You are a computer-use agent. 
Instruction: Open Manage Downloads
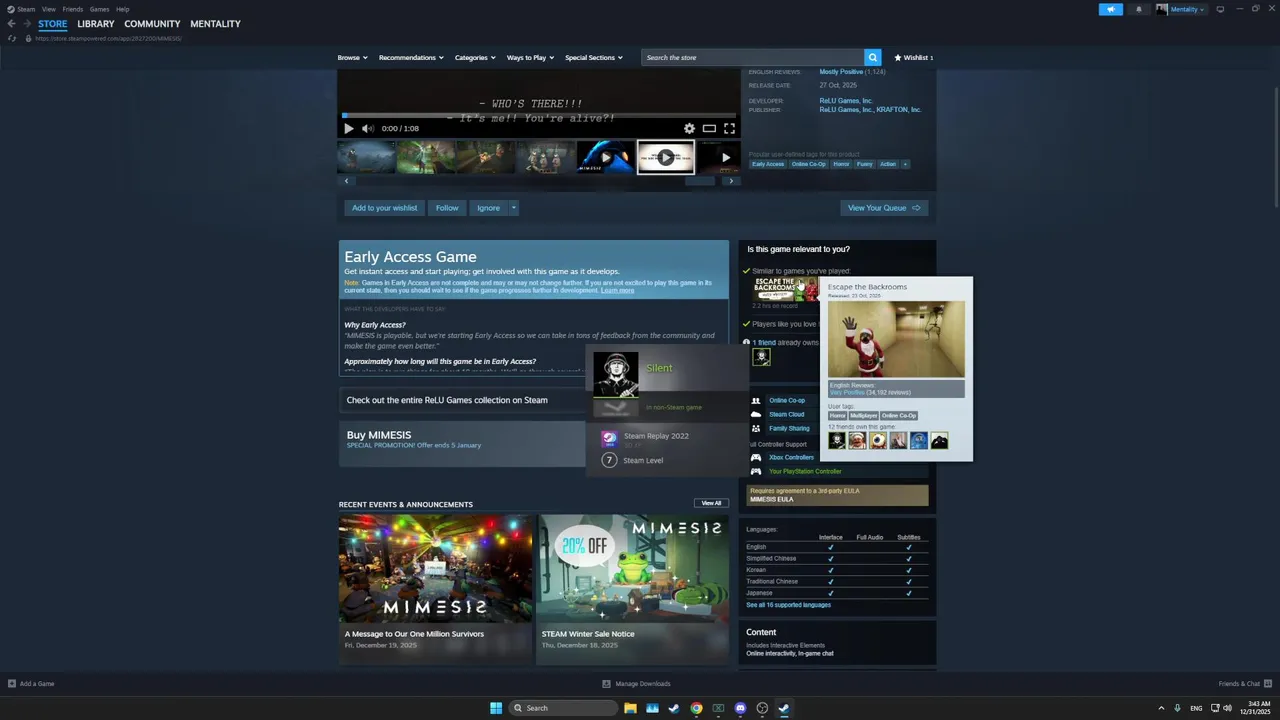636,684
